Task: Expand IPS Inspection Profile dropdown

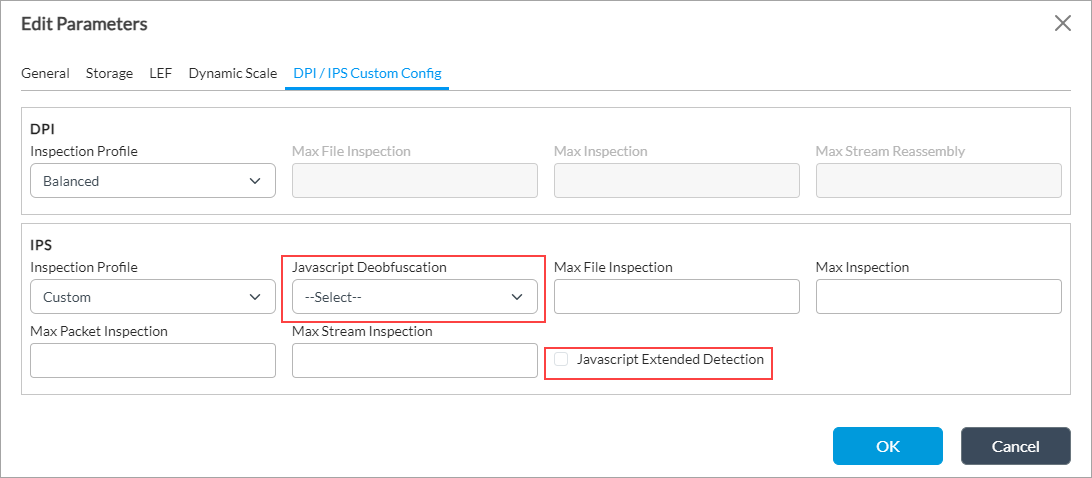Action: [x=152, y=297]
